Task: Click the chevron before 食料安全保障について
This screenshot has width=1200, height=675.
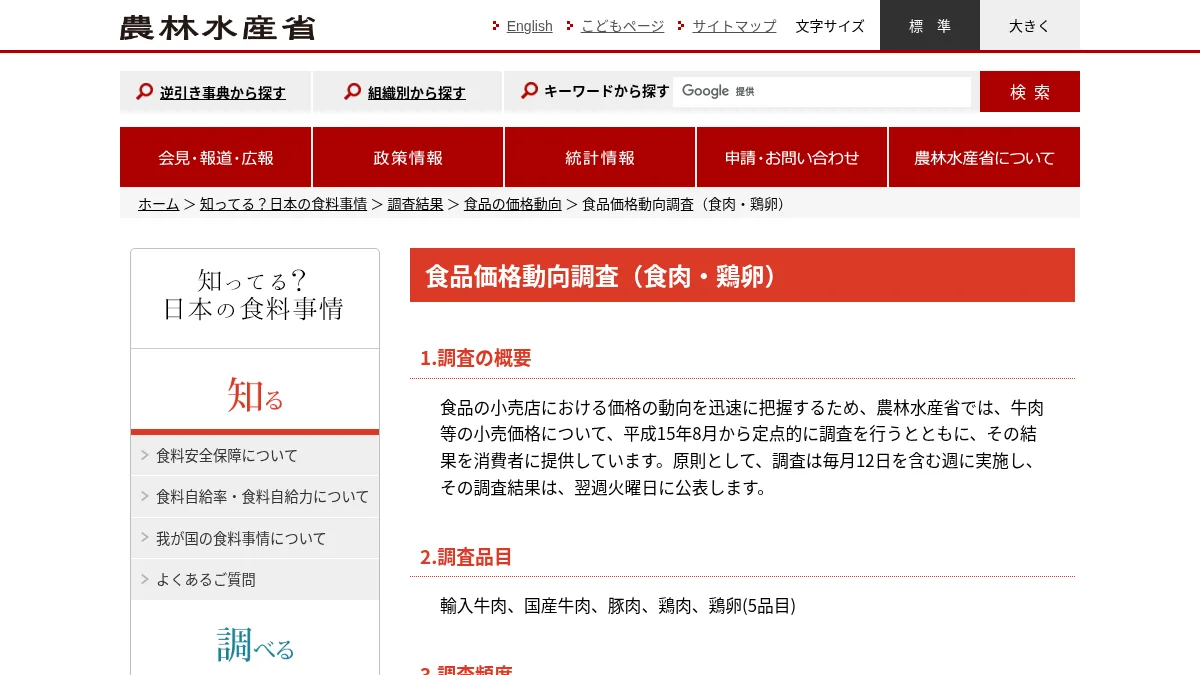Action: tap(145, 455)
